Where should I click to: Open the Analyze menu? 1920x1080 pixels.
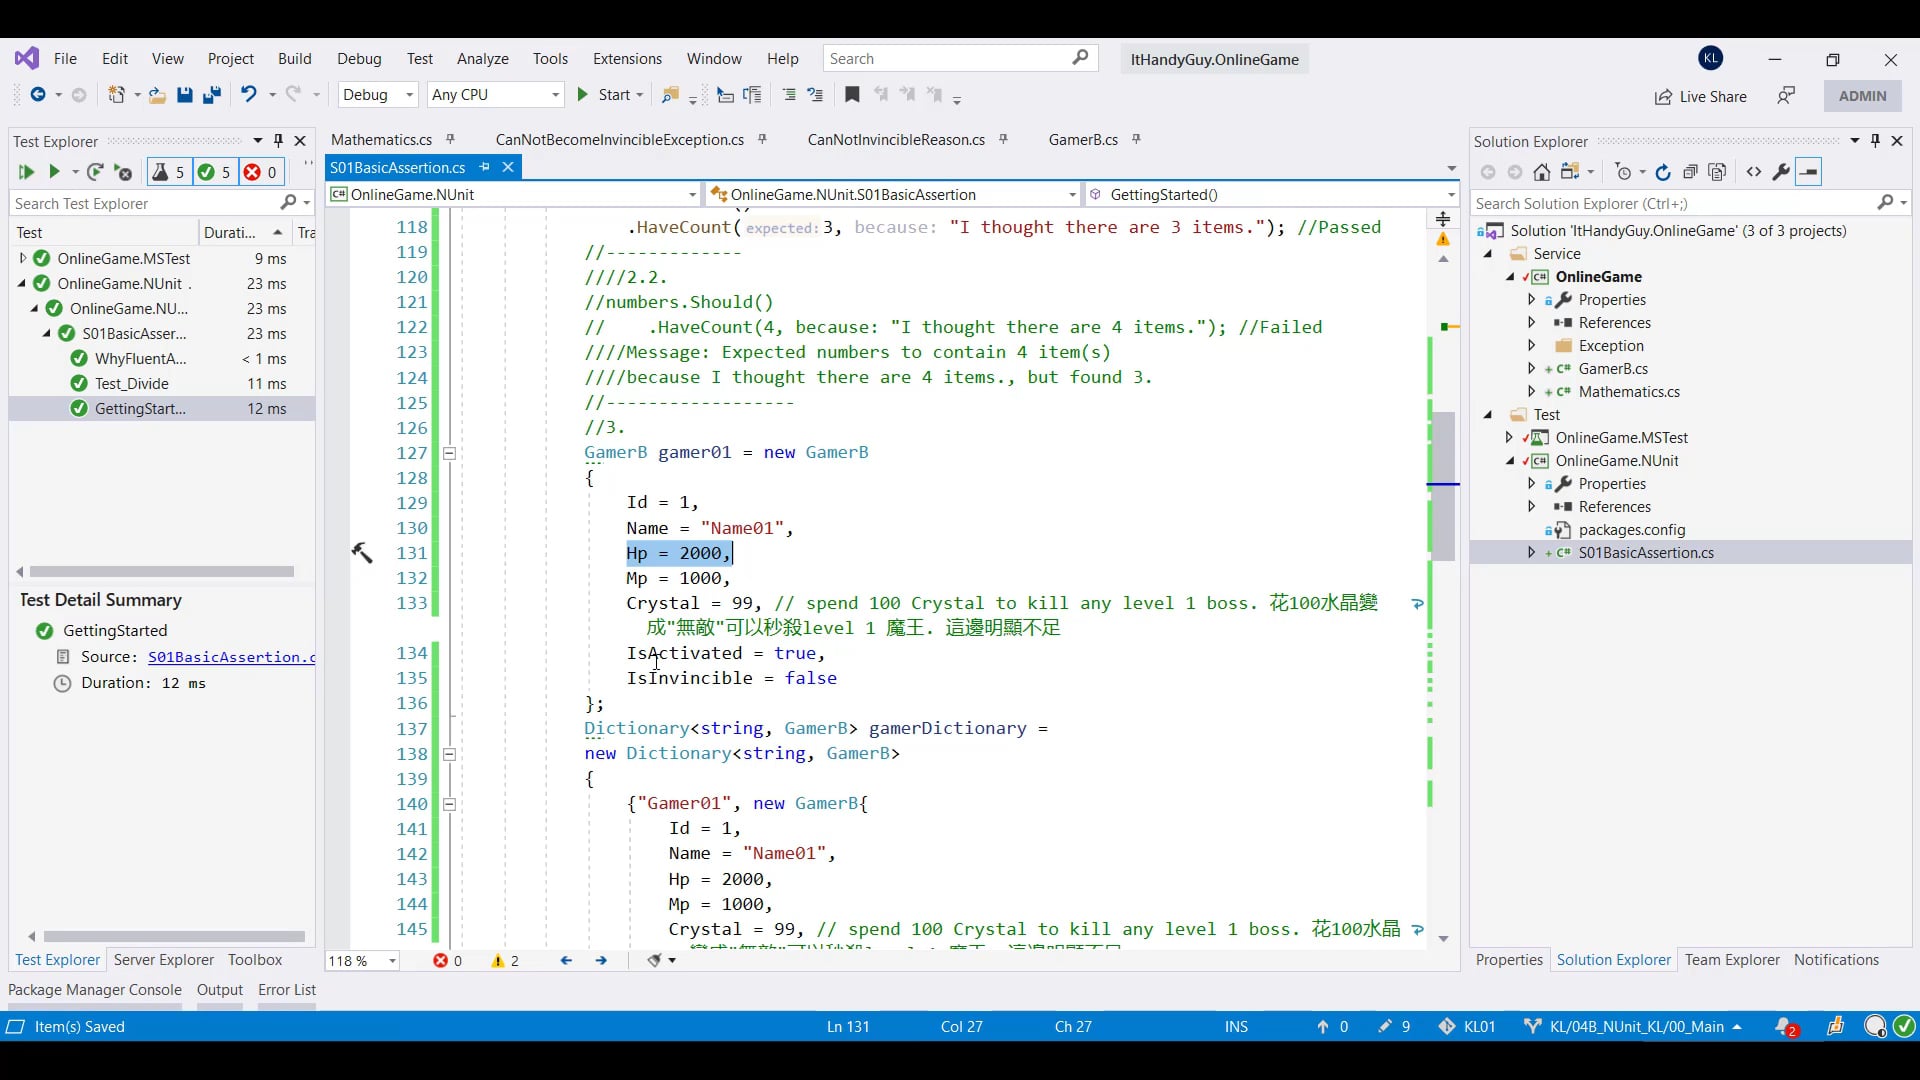pos(482,59)
